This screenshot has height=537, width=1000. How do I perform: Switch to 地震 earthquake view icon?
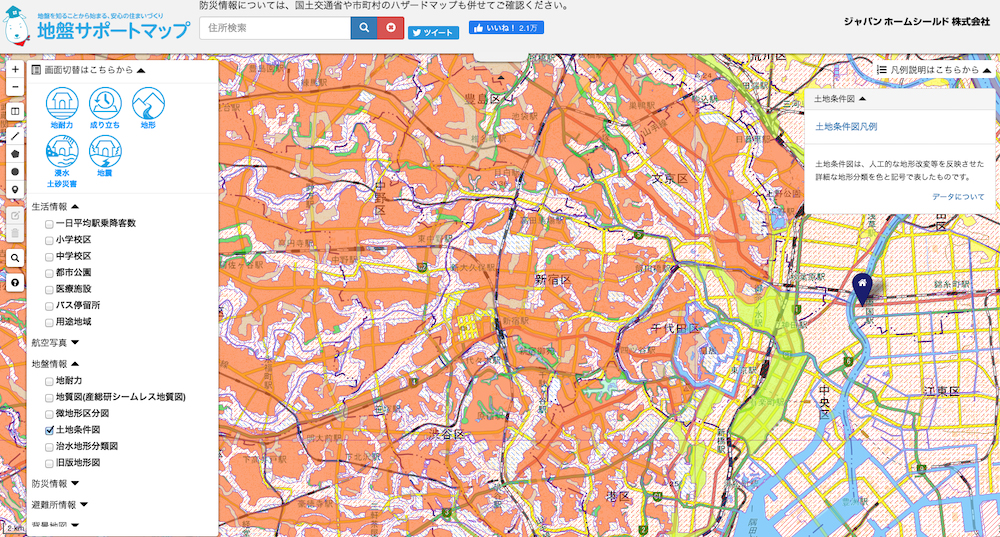[105, 157]
